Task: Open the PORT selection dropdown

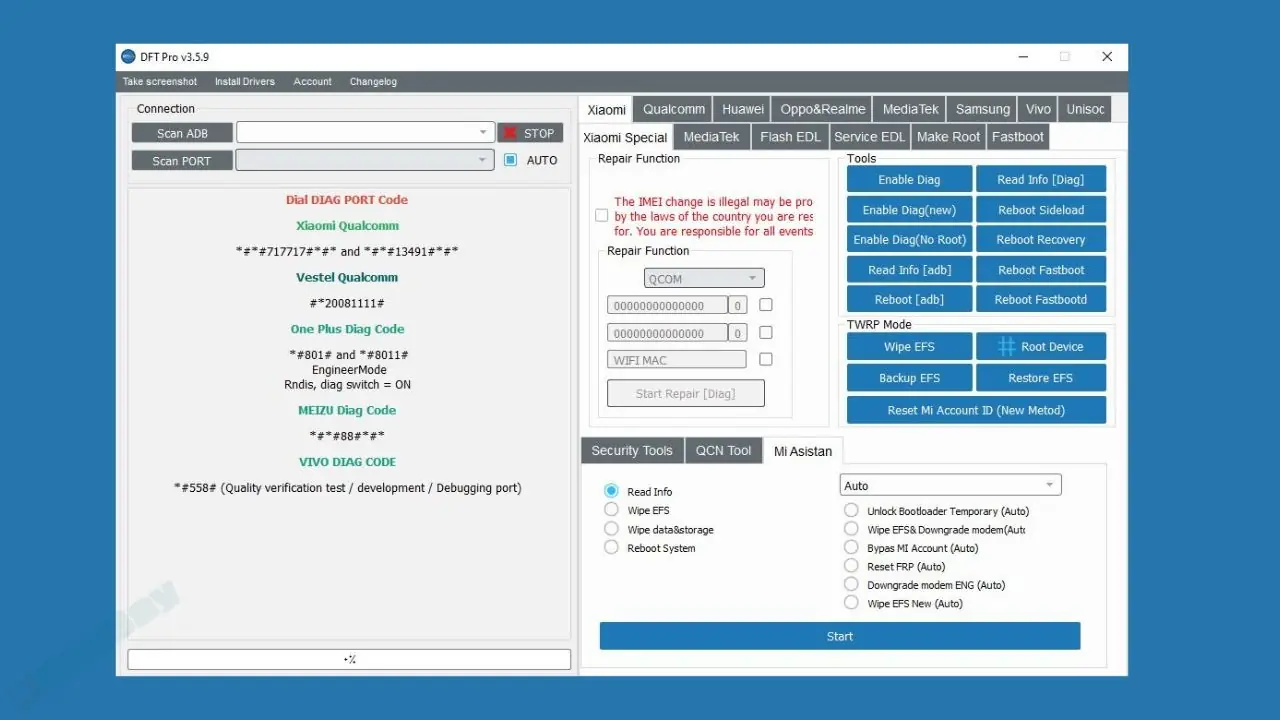Action: (x=365, y=160)
